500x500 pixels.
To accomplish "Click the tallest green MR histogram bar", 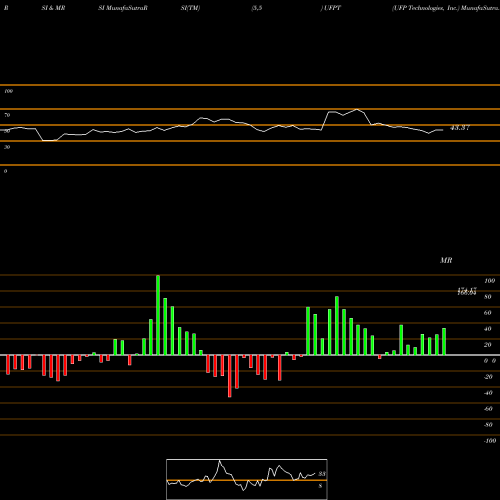I will pos(158,315).
